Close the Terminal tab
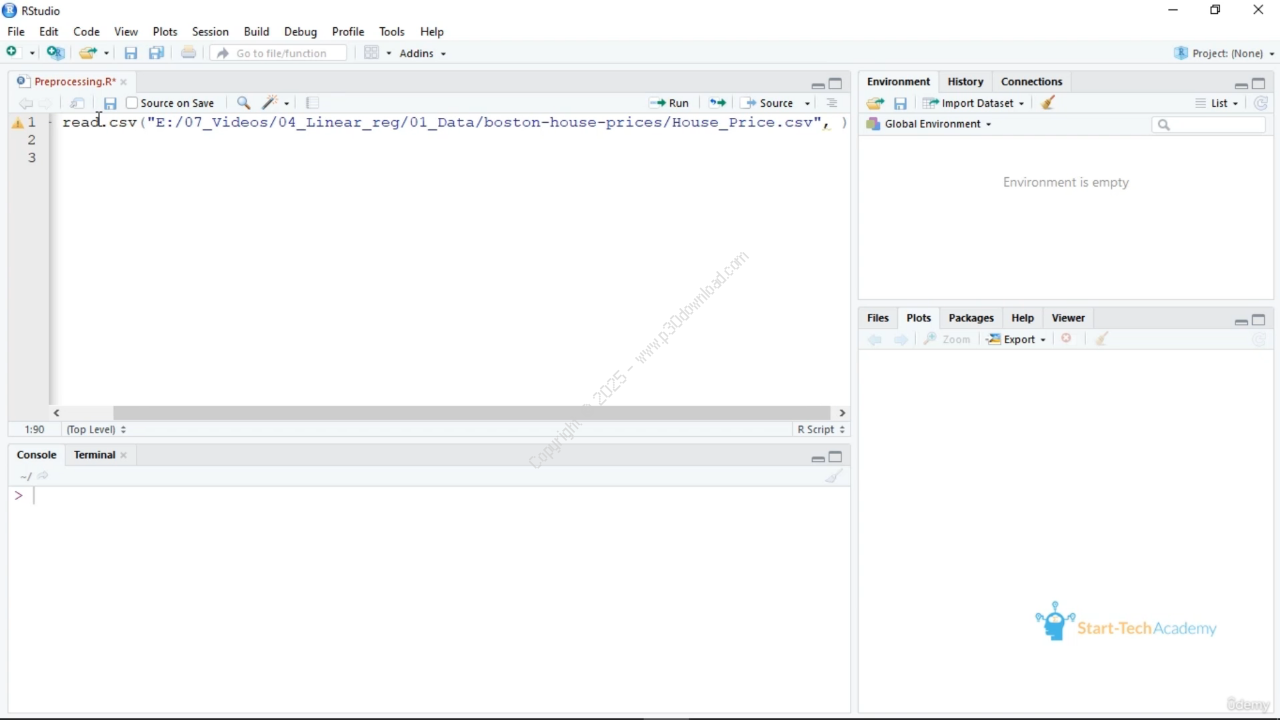 (x=124, y=455)
